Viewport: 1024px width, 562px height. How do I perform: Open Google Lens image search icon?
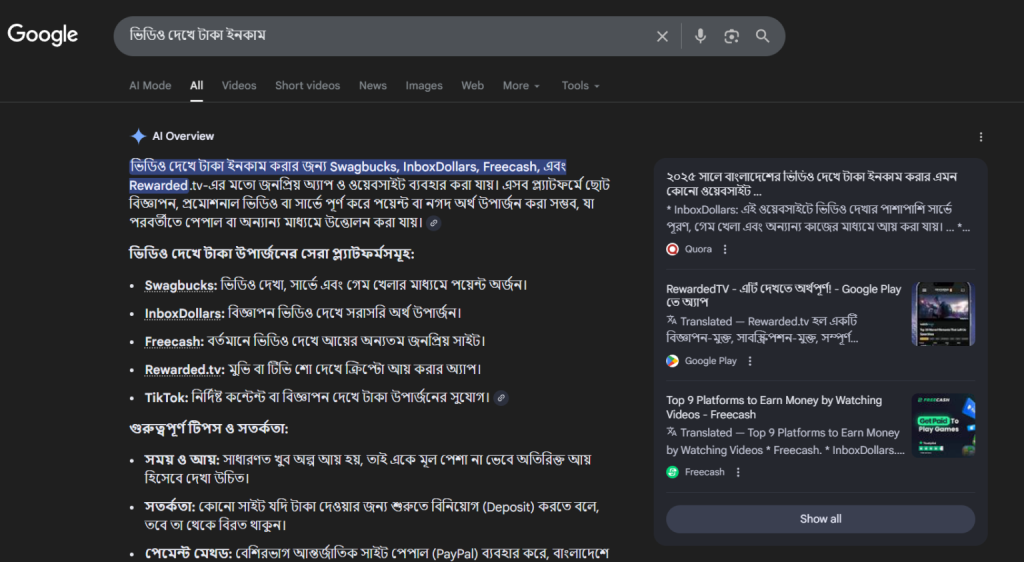coord(731,37)
